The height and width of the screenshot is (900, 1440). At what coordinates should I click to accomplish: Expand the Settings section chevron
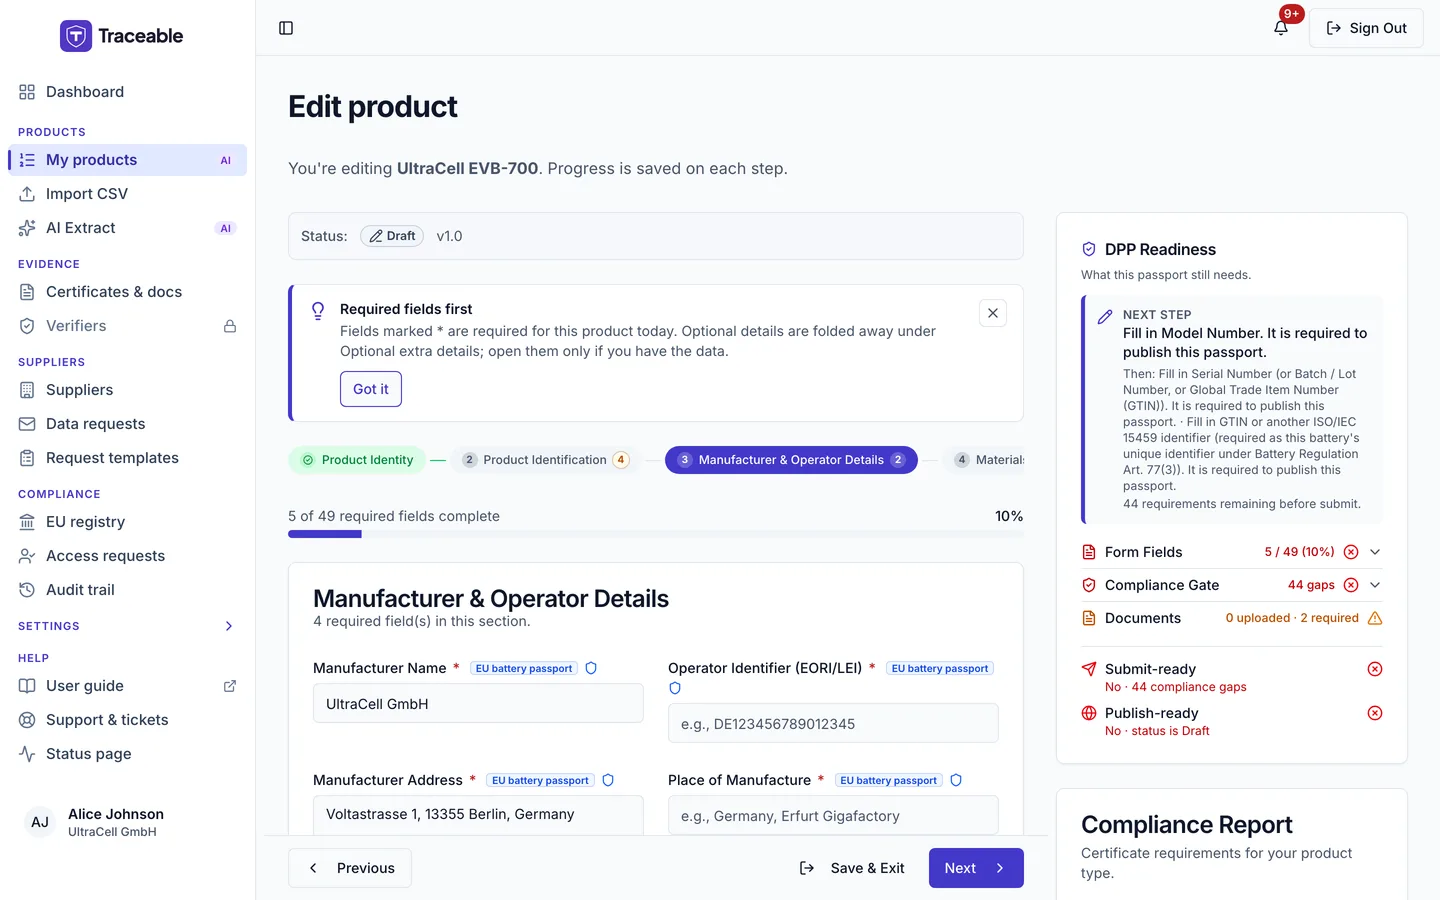[229, 626]
